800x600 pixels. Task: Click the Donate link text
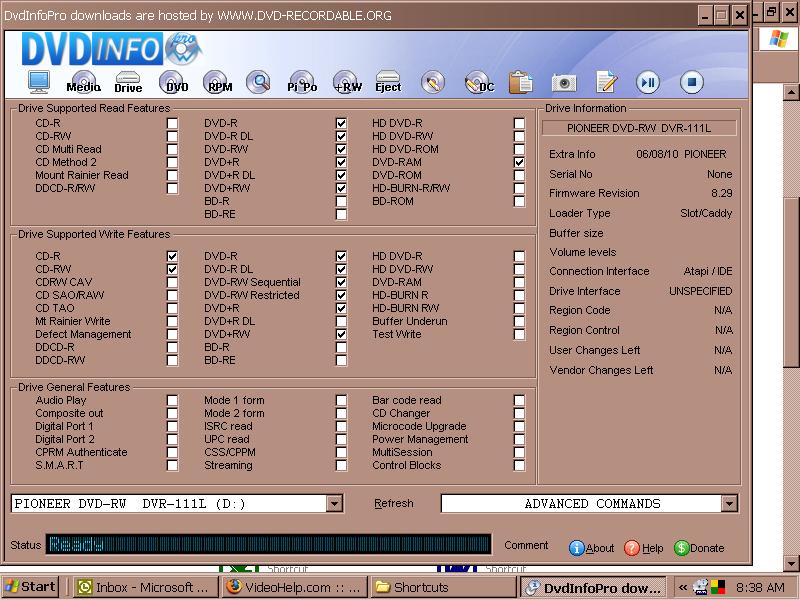pyautogui.click(x=707, y=548)
